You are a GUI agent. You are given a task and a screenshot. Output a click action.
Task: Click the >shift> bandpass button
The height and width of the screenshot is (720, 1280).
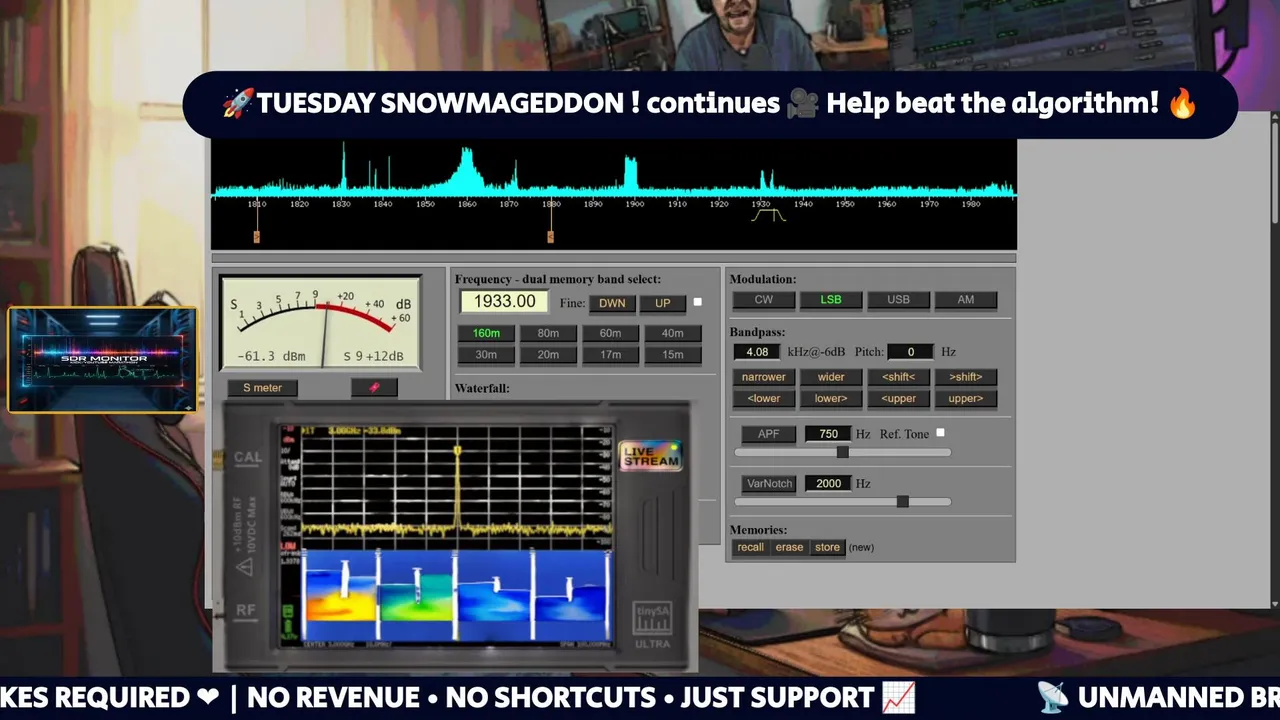click(x=965, y=377)
